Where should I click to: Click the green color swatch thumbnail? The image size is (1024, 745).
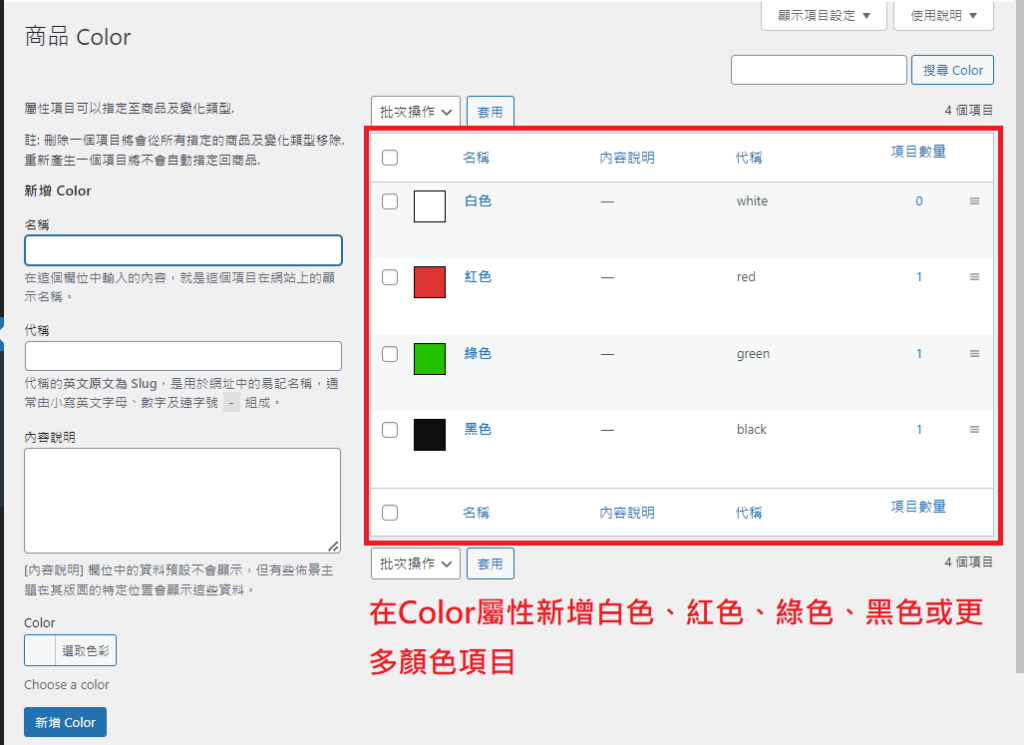[429, 358]
